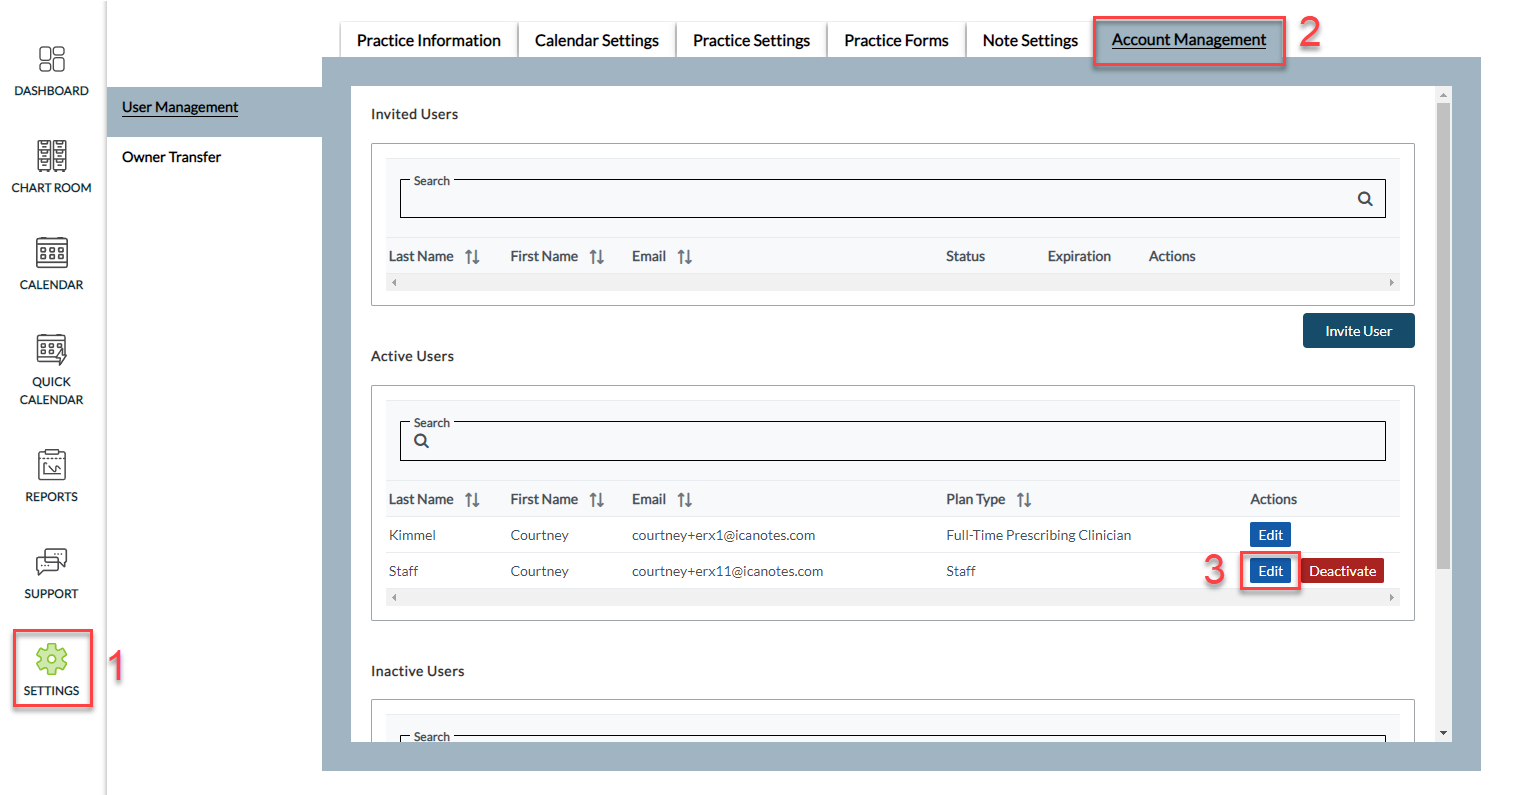Sort Active Users by Last Name
The image size is (1513, 795).
[472, 500]
